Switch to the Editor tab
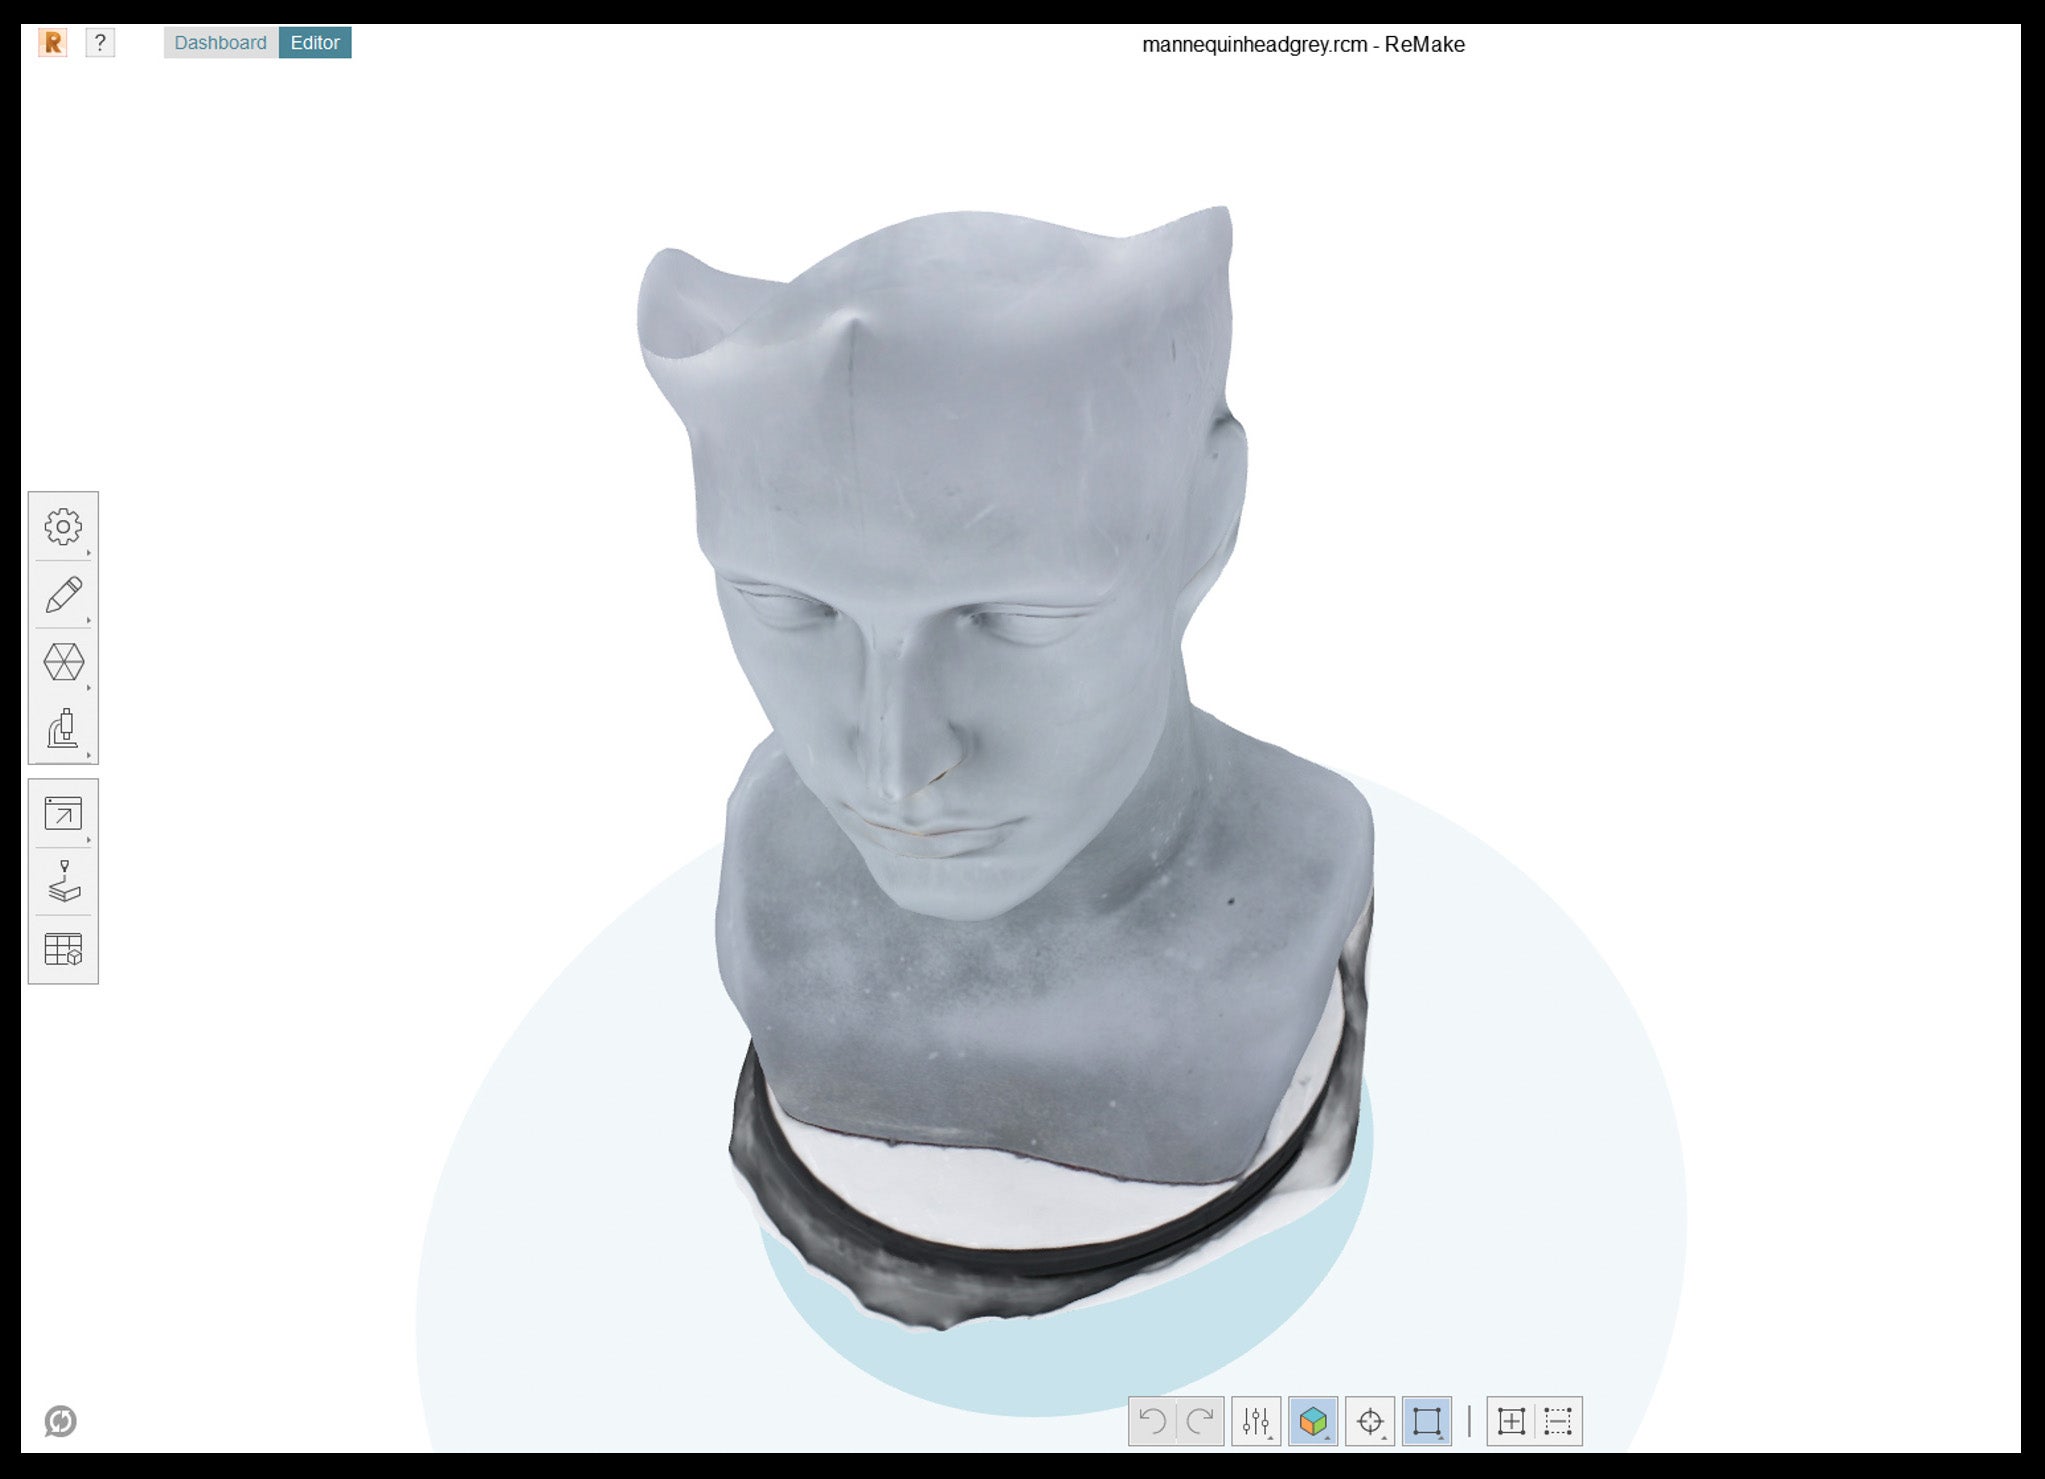Screen dimensions: 2045x1479 [x=315, y=43]
